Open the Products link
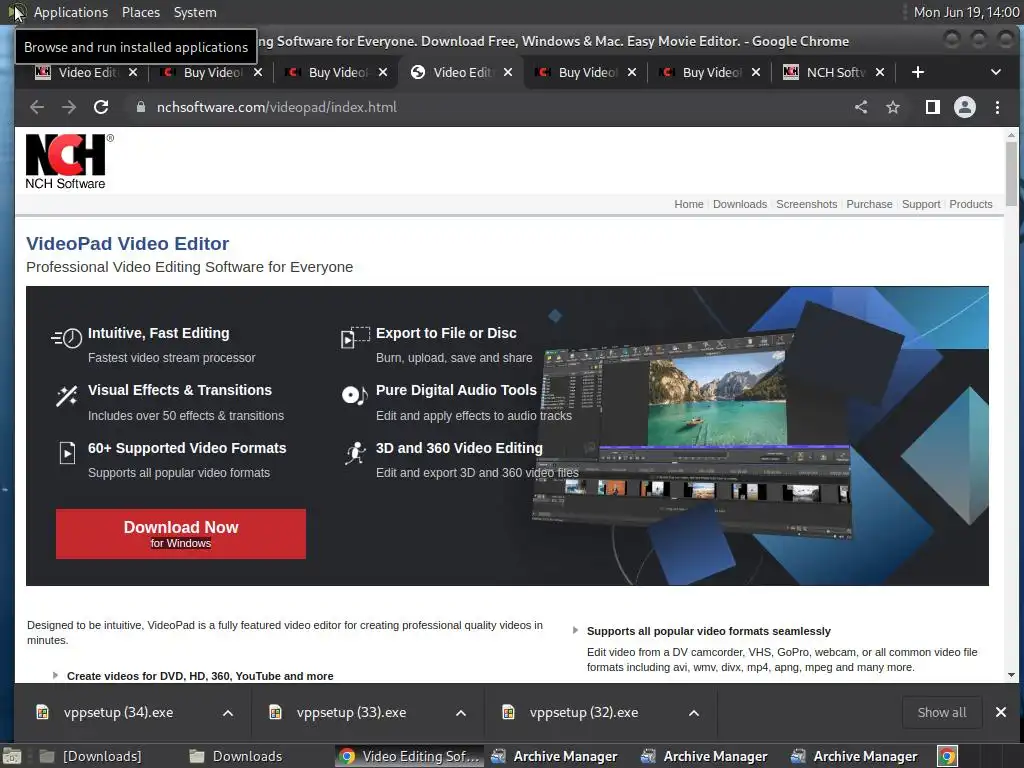This screenshot has width=1024, height=768. click(x=970, y=204)
